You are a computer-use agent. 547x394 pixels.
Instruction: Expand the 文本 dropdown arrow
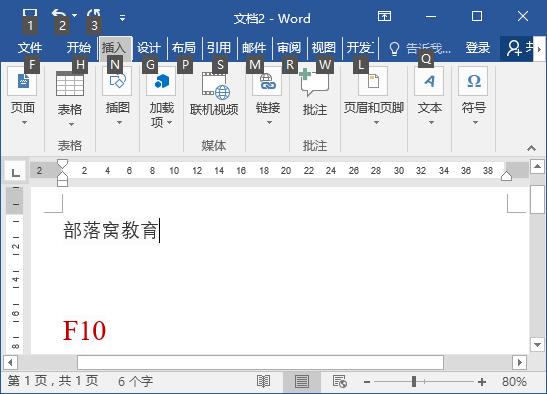431,122
